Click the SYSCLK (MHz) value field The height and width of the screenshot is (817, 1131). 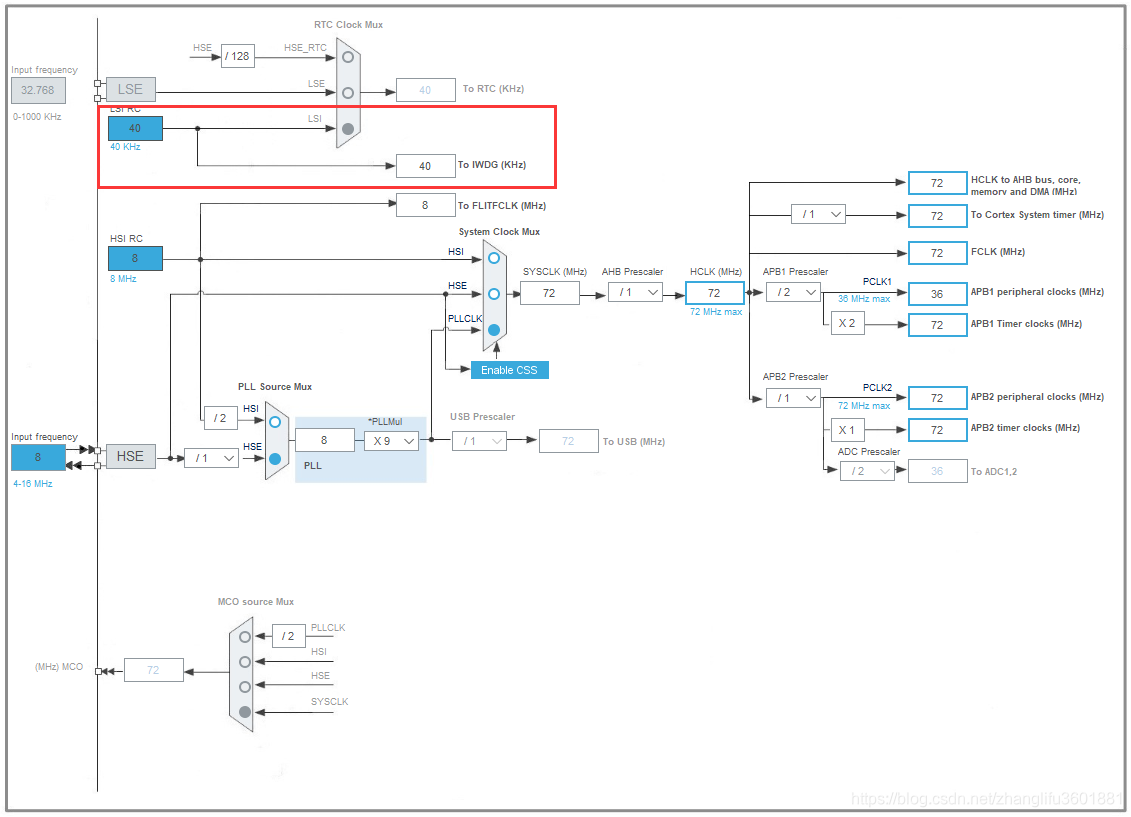[550, 293]
